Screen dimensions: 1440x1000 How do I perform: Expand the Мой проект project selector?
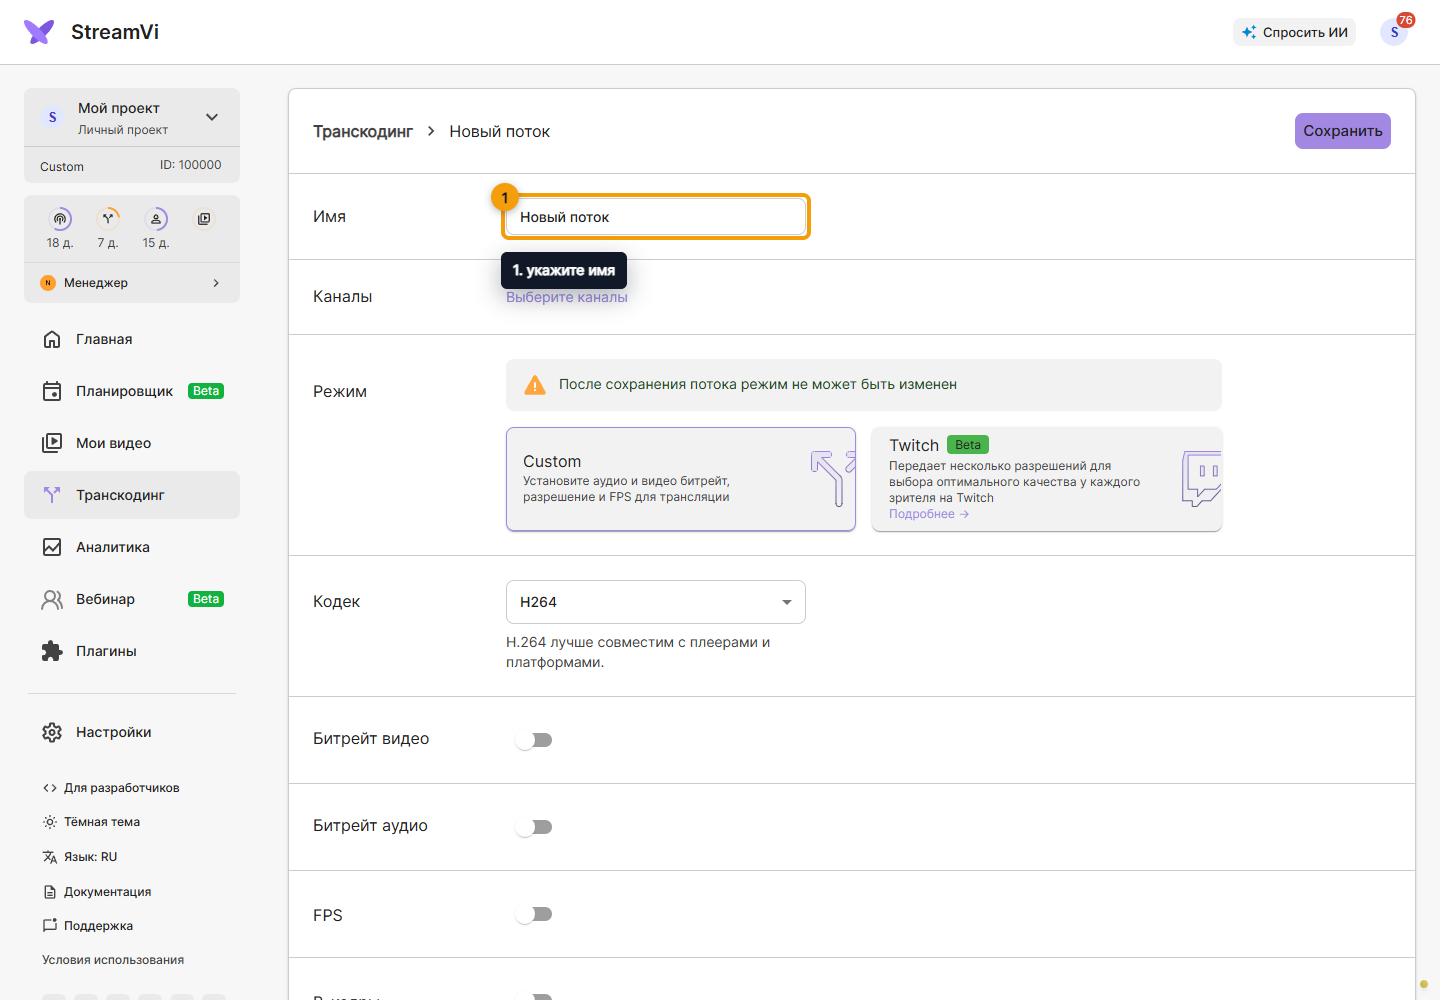[x=132, y=117]
